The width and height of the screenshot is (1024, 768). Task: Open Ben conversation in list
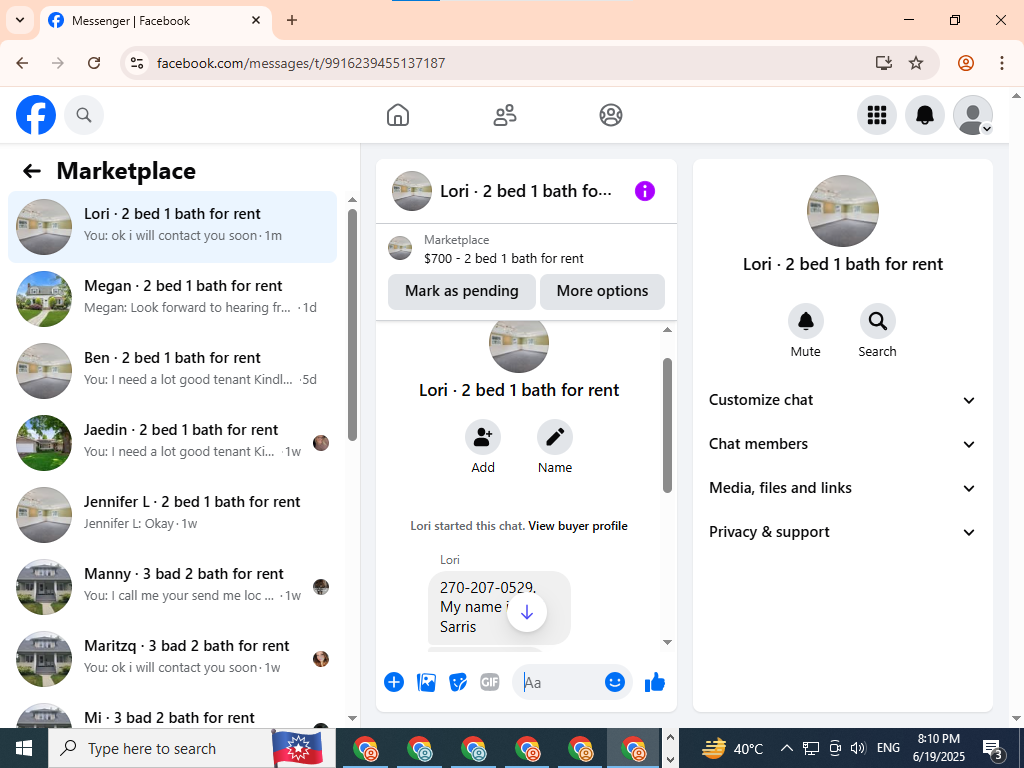172,371
